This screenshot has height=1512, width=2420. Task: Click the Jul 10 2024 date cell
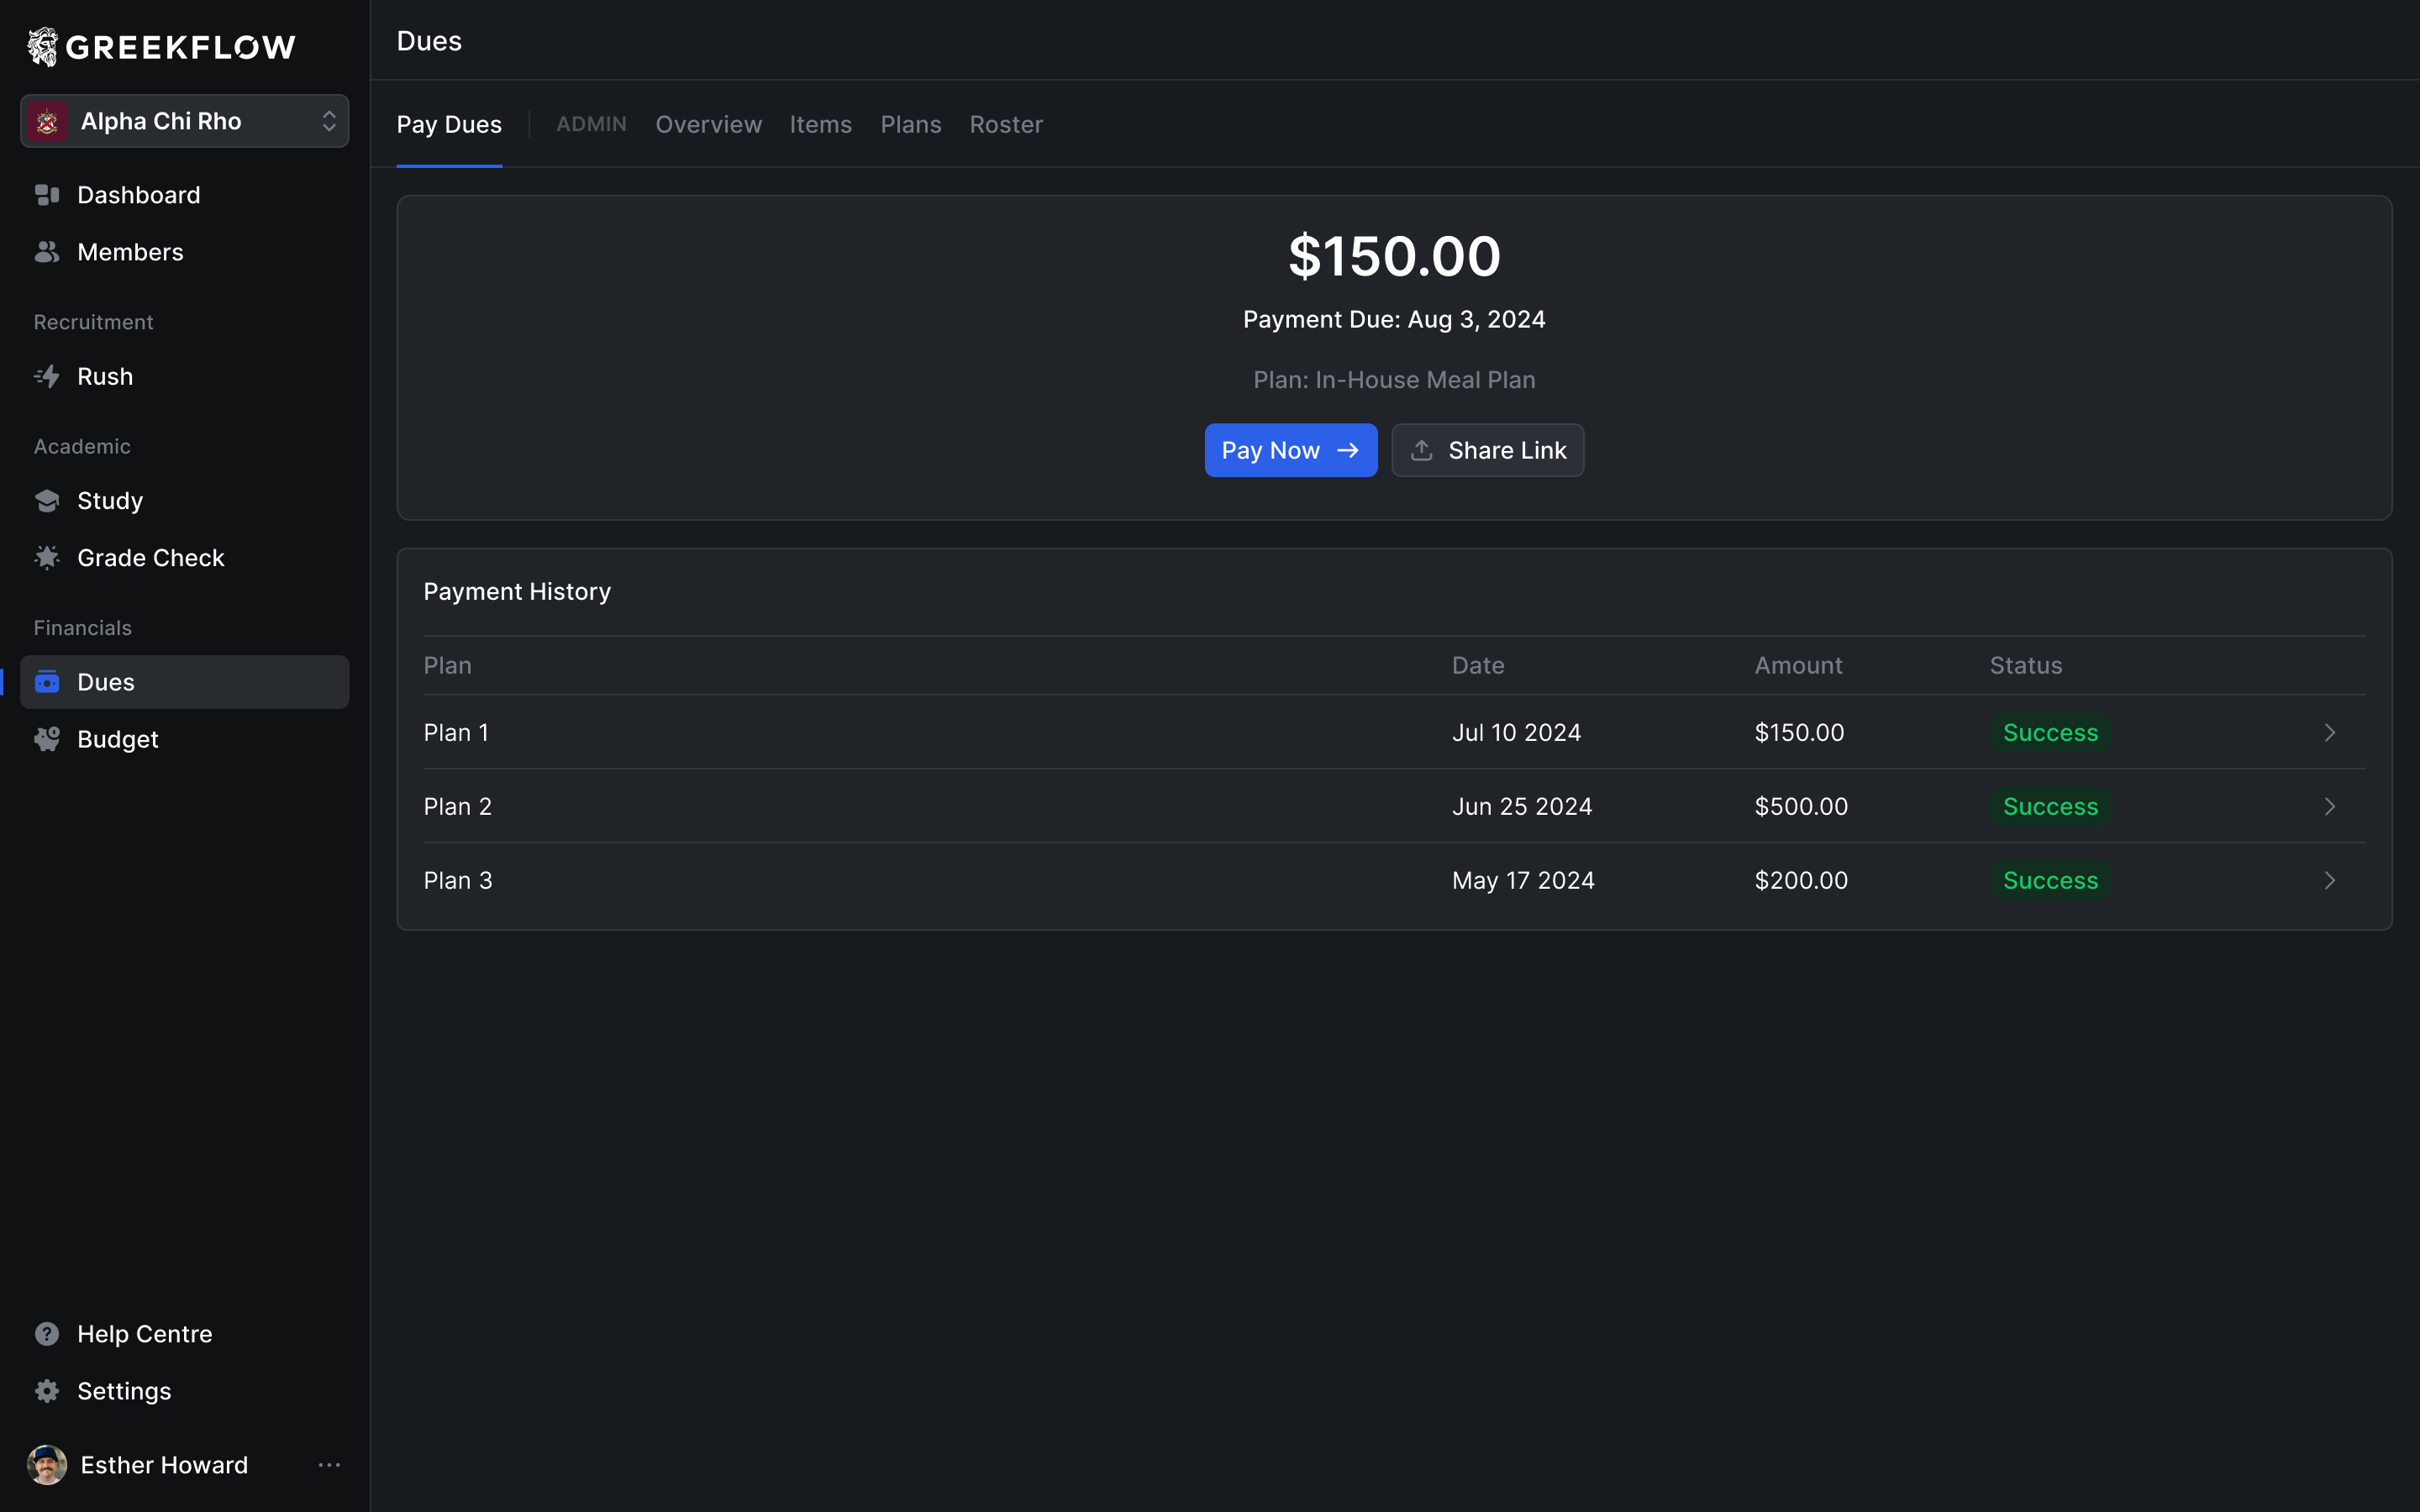click(1516, 732)
